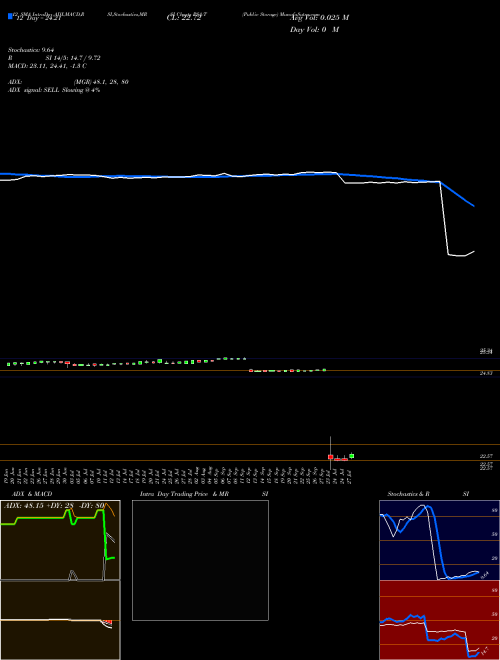Click the MACD histogram red bars
This screenshot has height=660, width=500.
(x=108, y=622)
